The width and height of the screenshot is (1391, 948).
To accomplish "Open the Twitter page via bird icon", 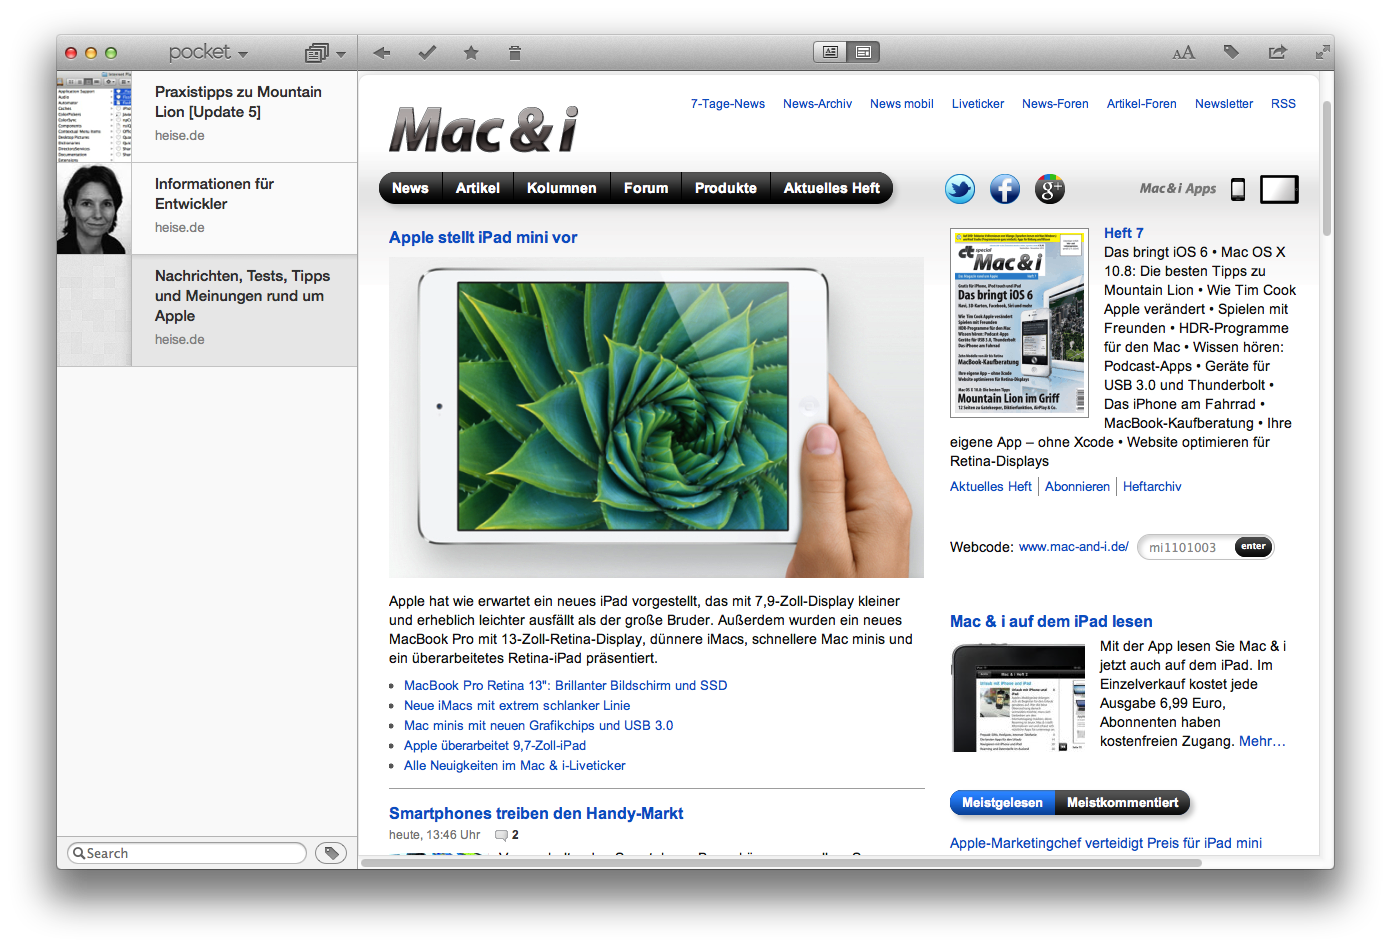I will coord(960,188).
